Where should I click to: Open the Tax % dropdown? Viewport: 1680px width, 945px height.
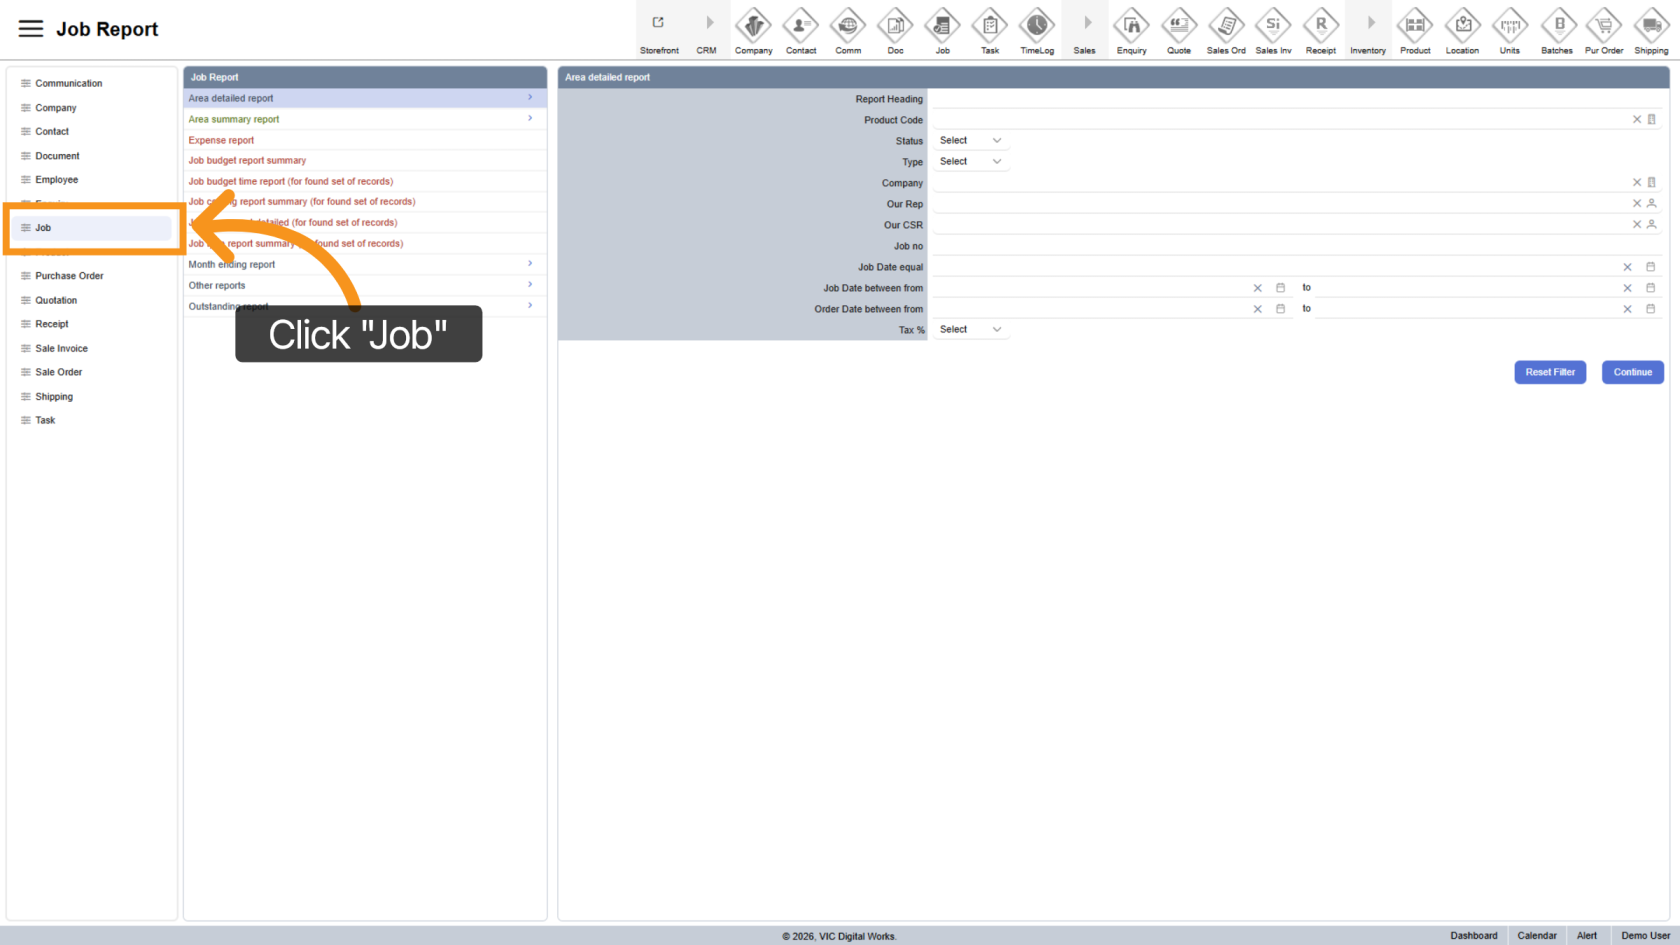click(x=970, y=330)
